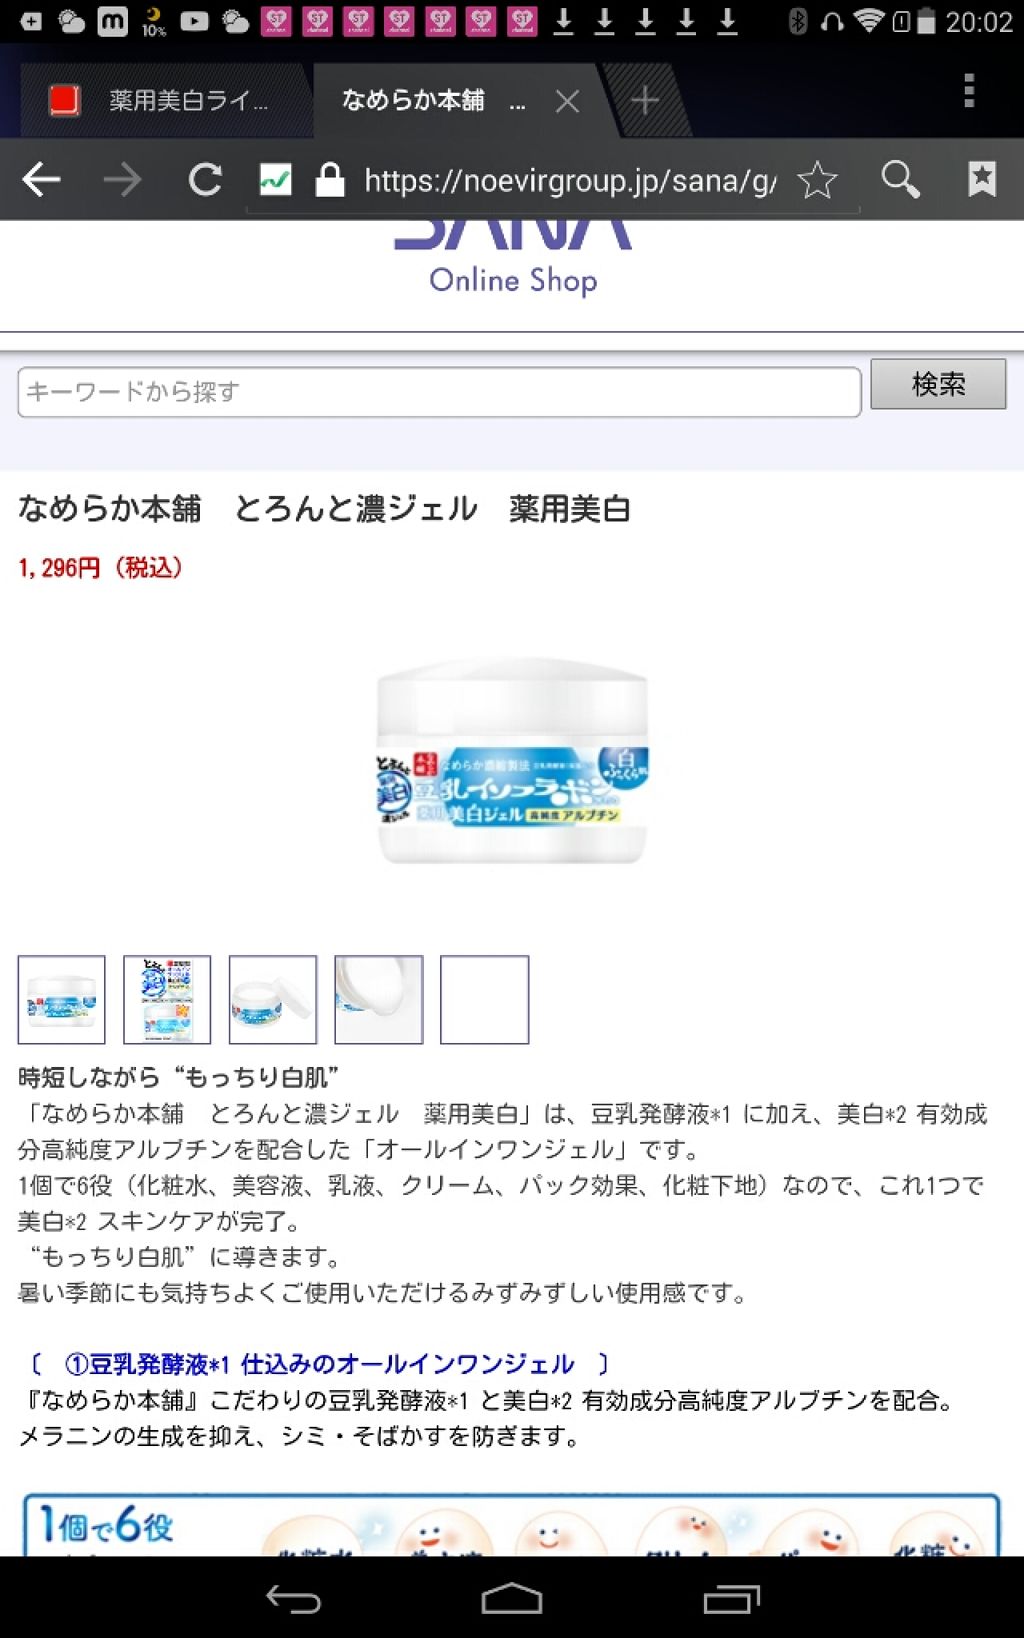Bookmark page with the star icon
This screenshot has height=1638, width=1024.
[x=817, y=180]
